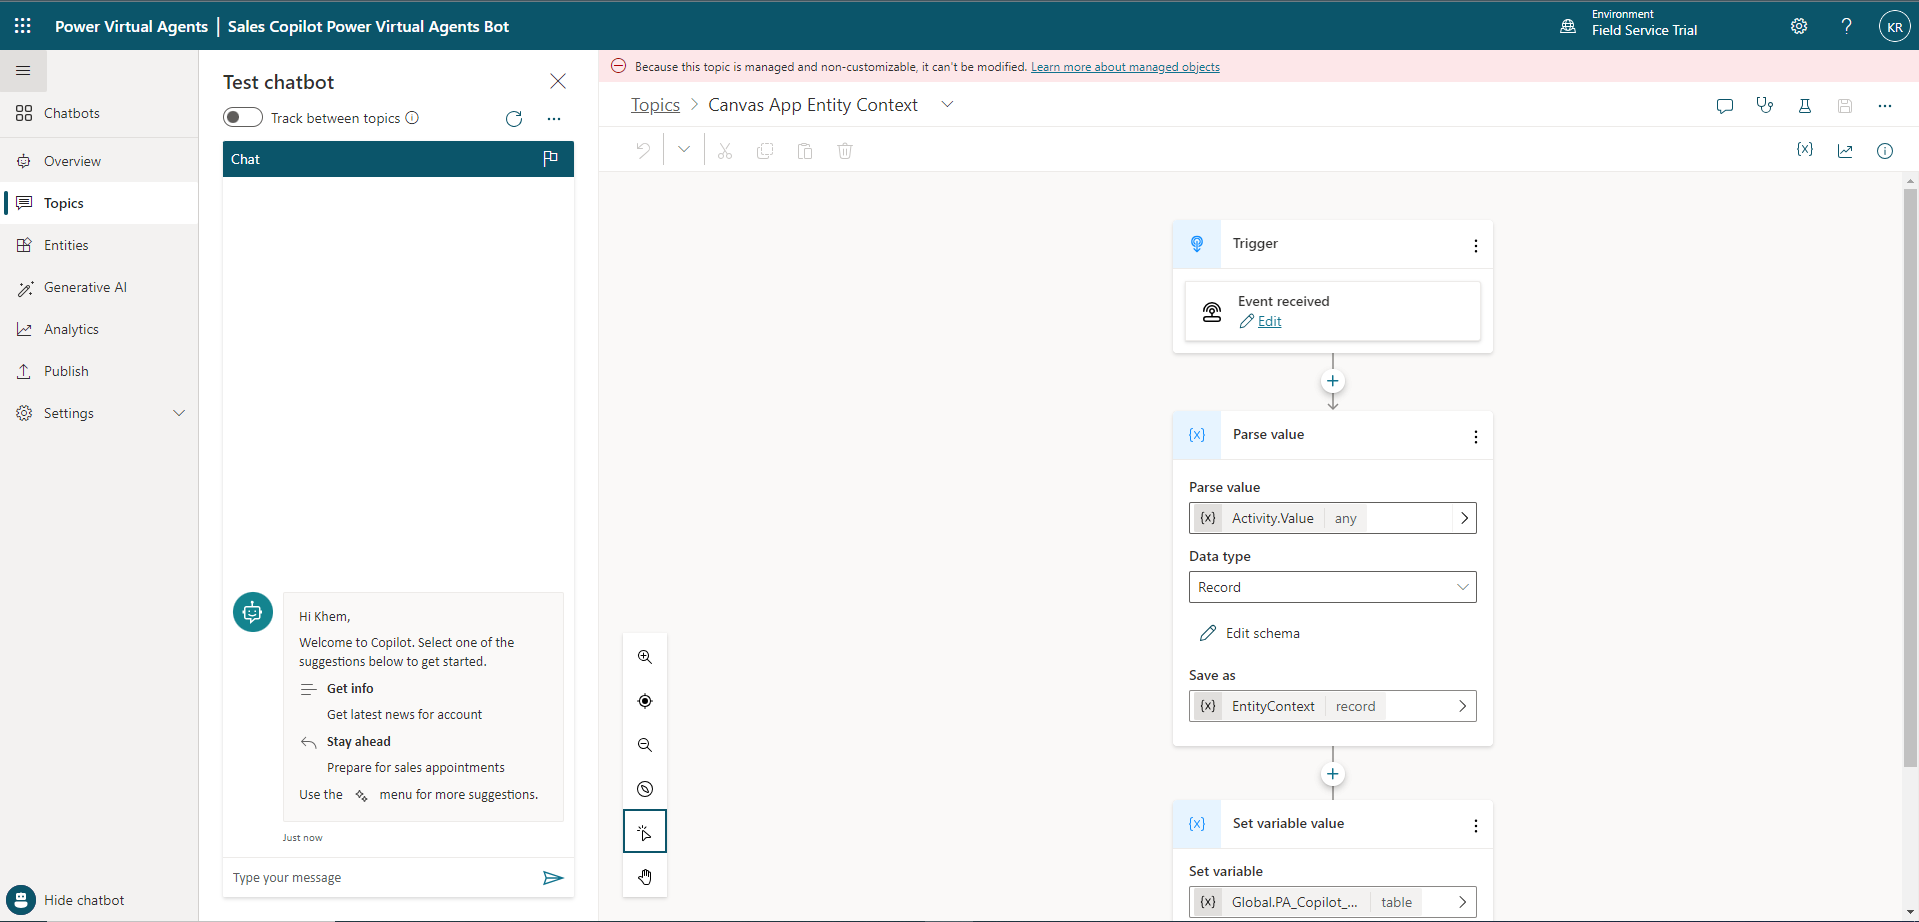The image size is (1919, 922).
Task: Open the variables panel icon in toolbar
Action: pos(1804,150)
